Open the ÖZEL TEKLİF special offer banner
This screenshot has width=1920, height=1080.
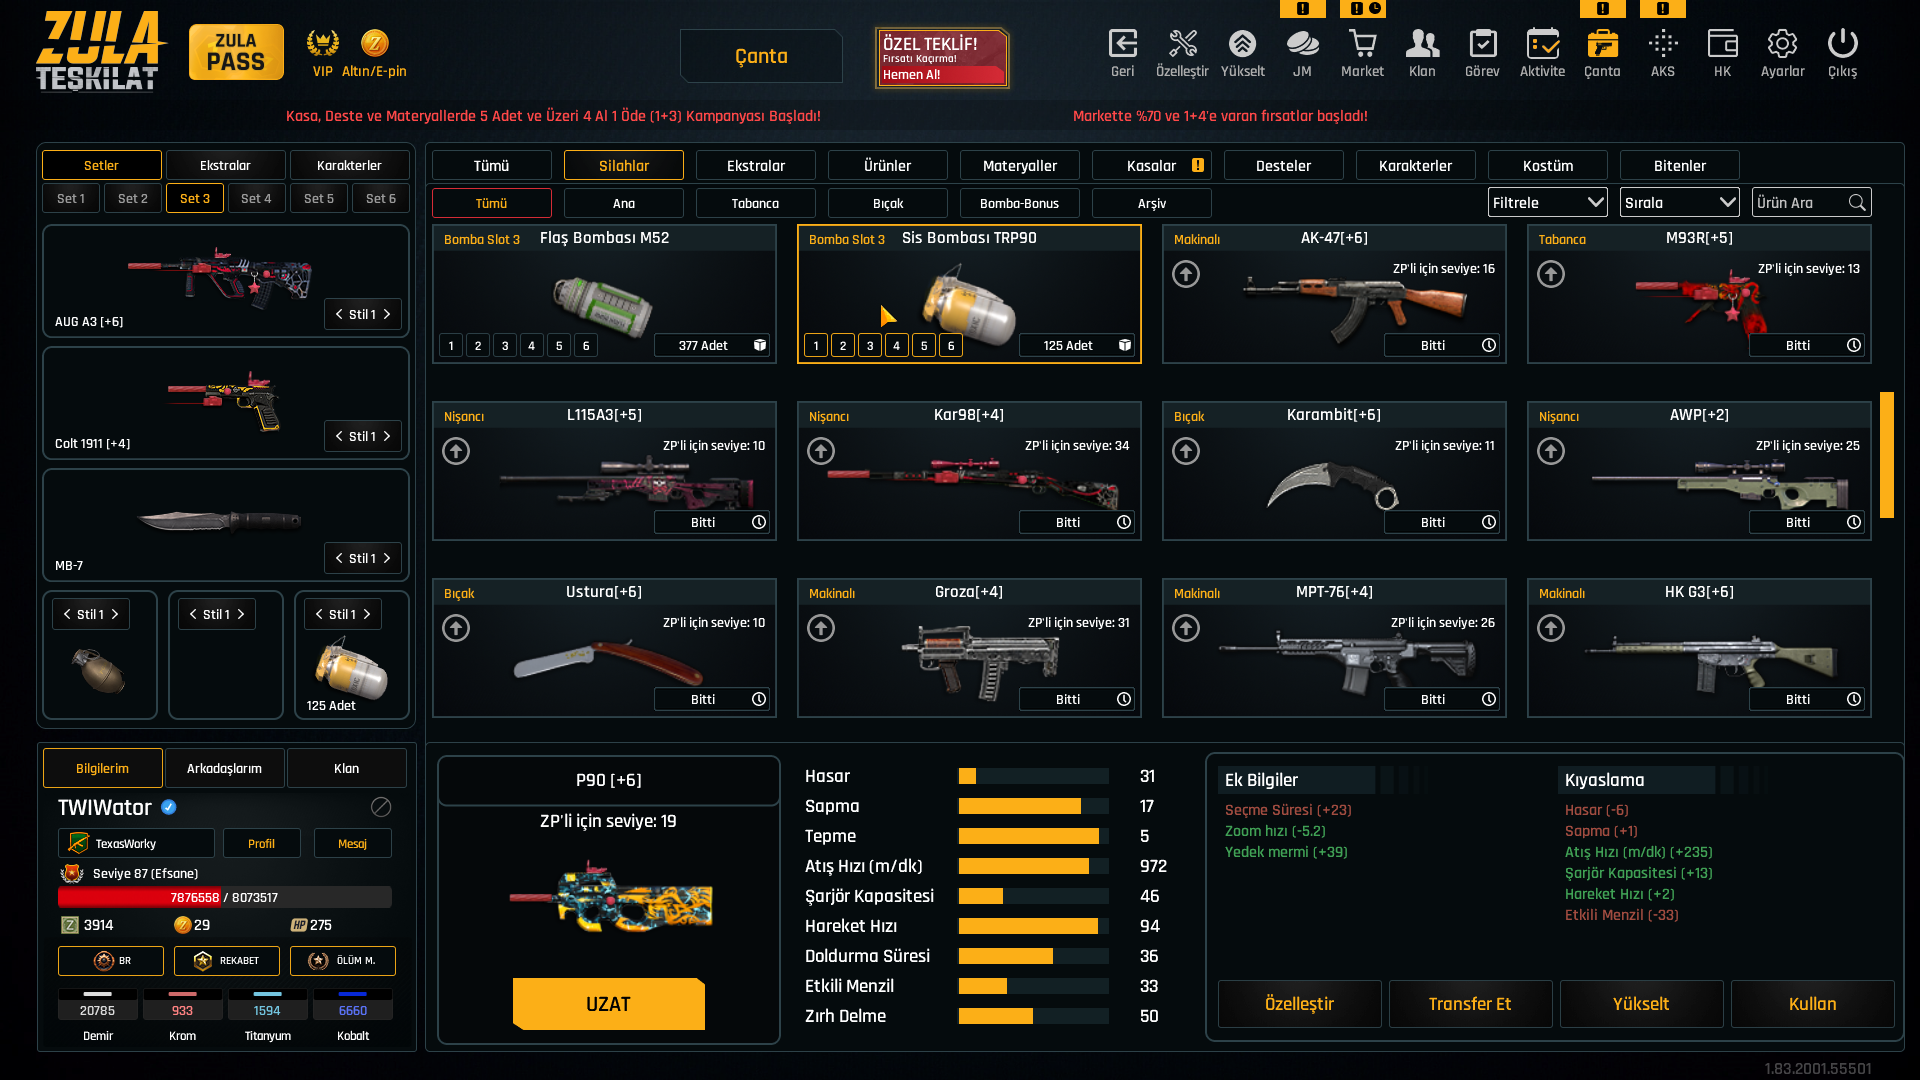[x=942, y=58]
